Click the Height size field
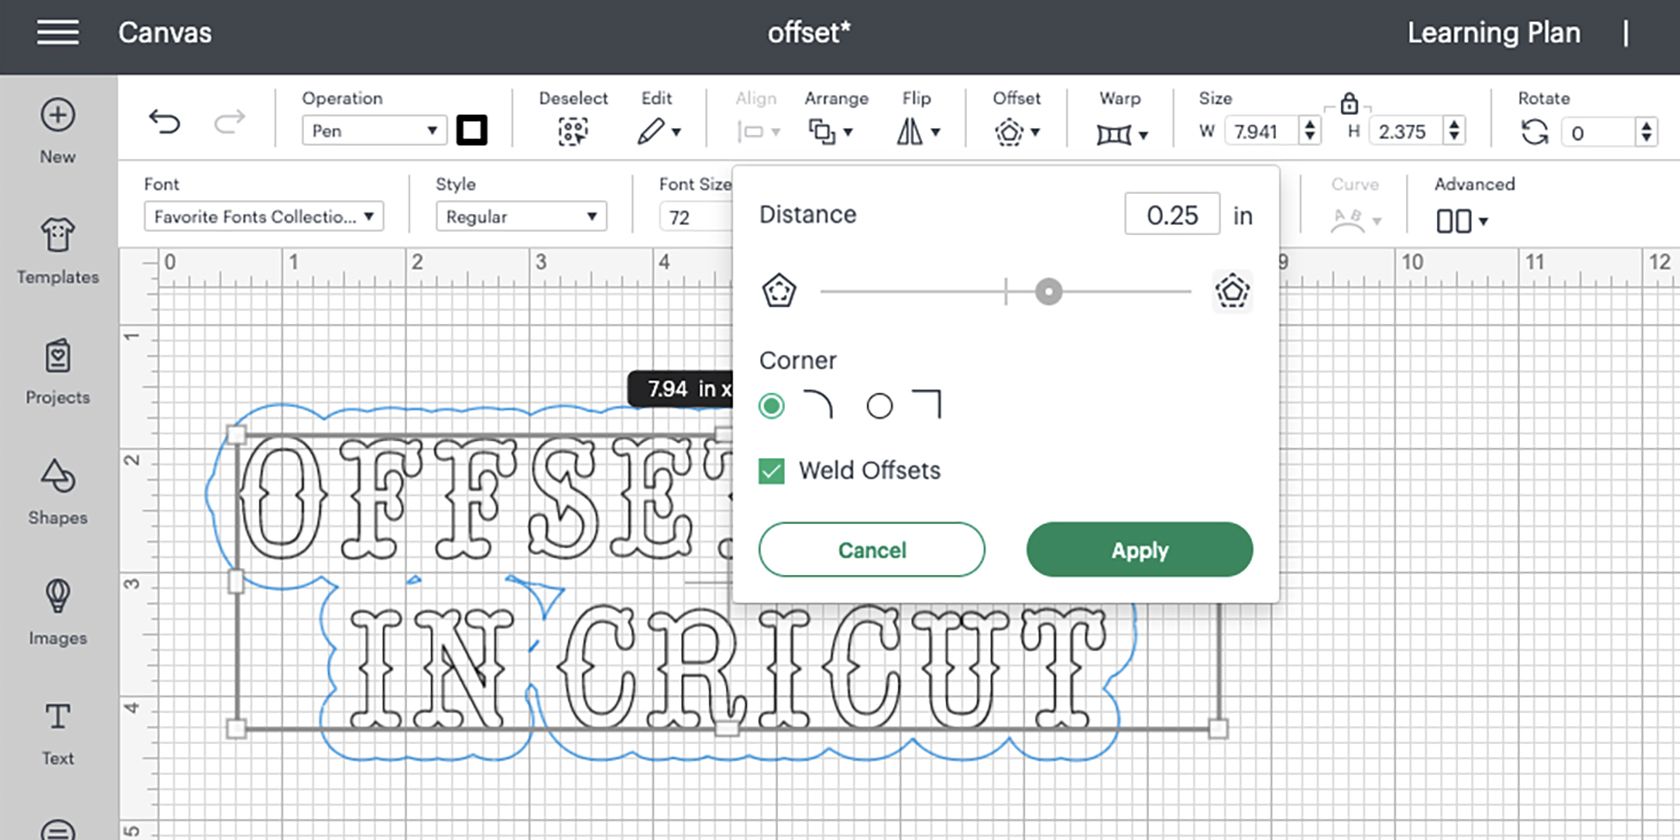 tap(1406, 131)
